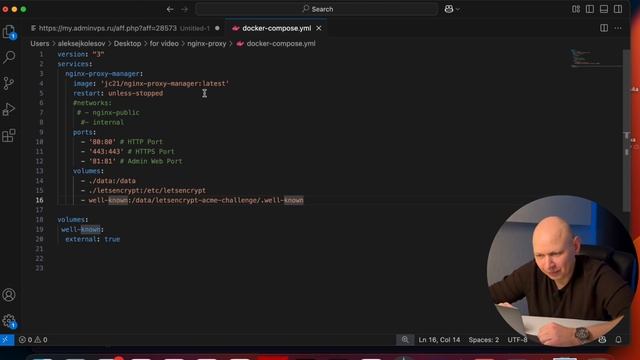Click the Customize Layout icon

576,9
